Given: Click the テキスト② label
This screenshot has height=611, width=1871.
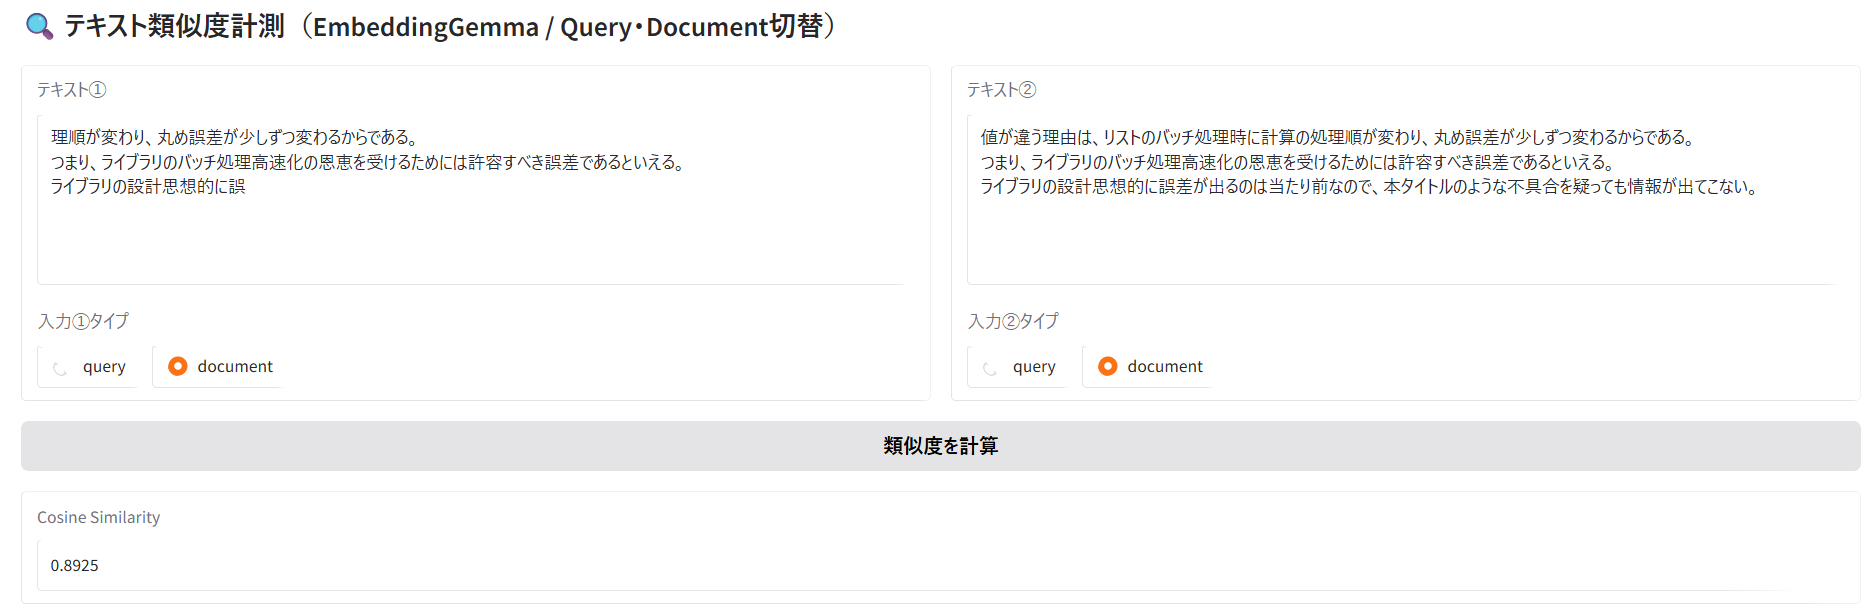Looking at the screenshot, I should pos(1002,90).
